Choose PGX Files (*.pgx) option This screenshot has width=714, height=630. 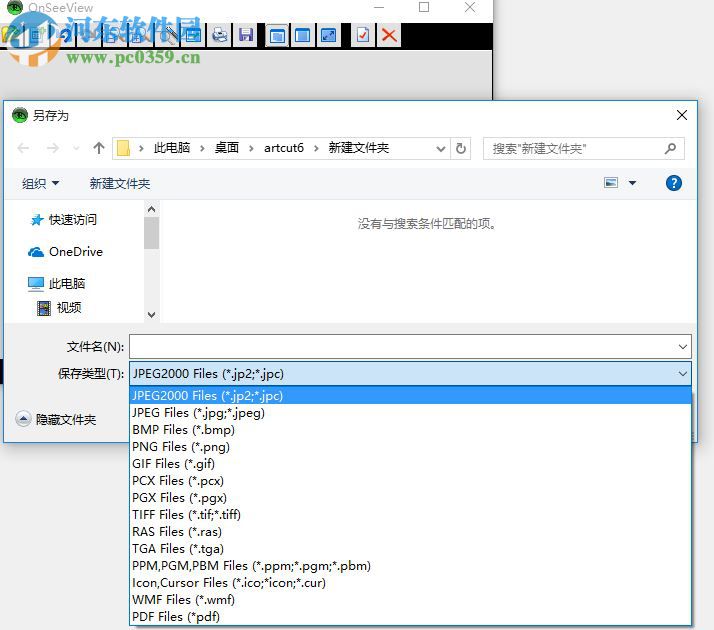tap(410, 498)
